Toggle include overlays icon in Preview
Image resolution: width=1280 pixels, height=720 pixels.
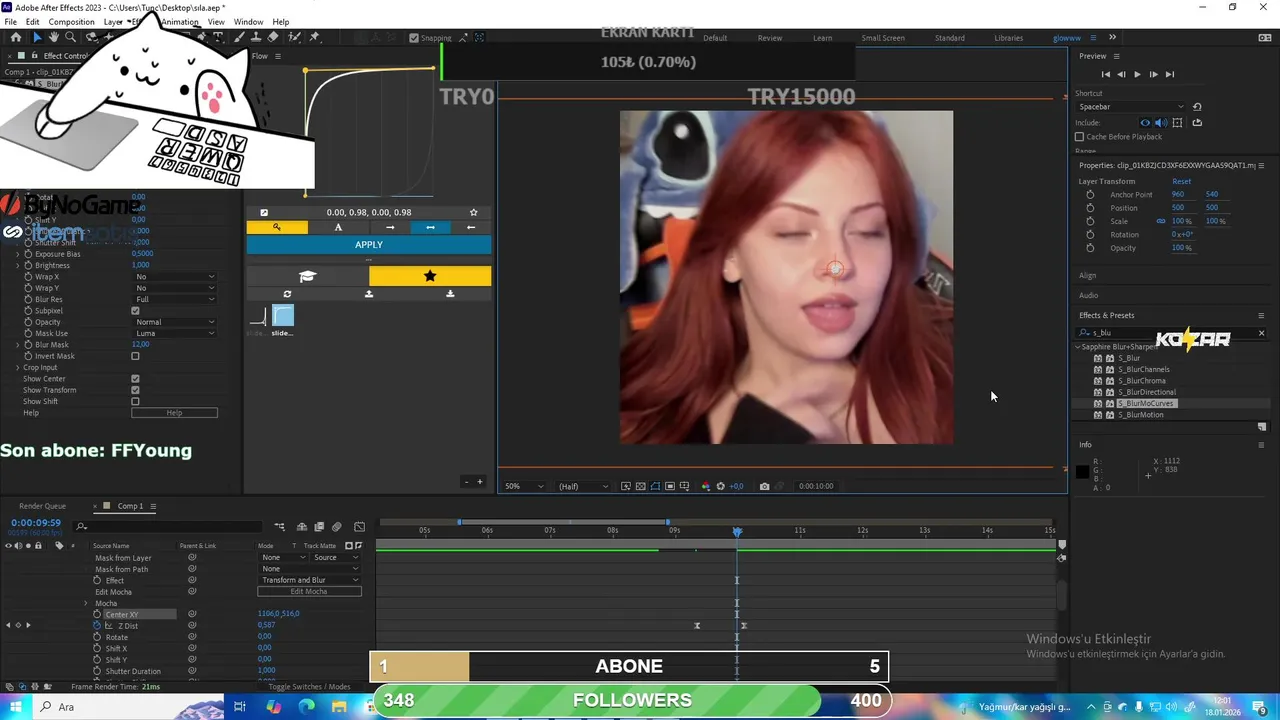tap(1177, 123)
